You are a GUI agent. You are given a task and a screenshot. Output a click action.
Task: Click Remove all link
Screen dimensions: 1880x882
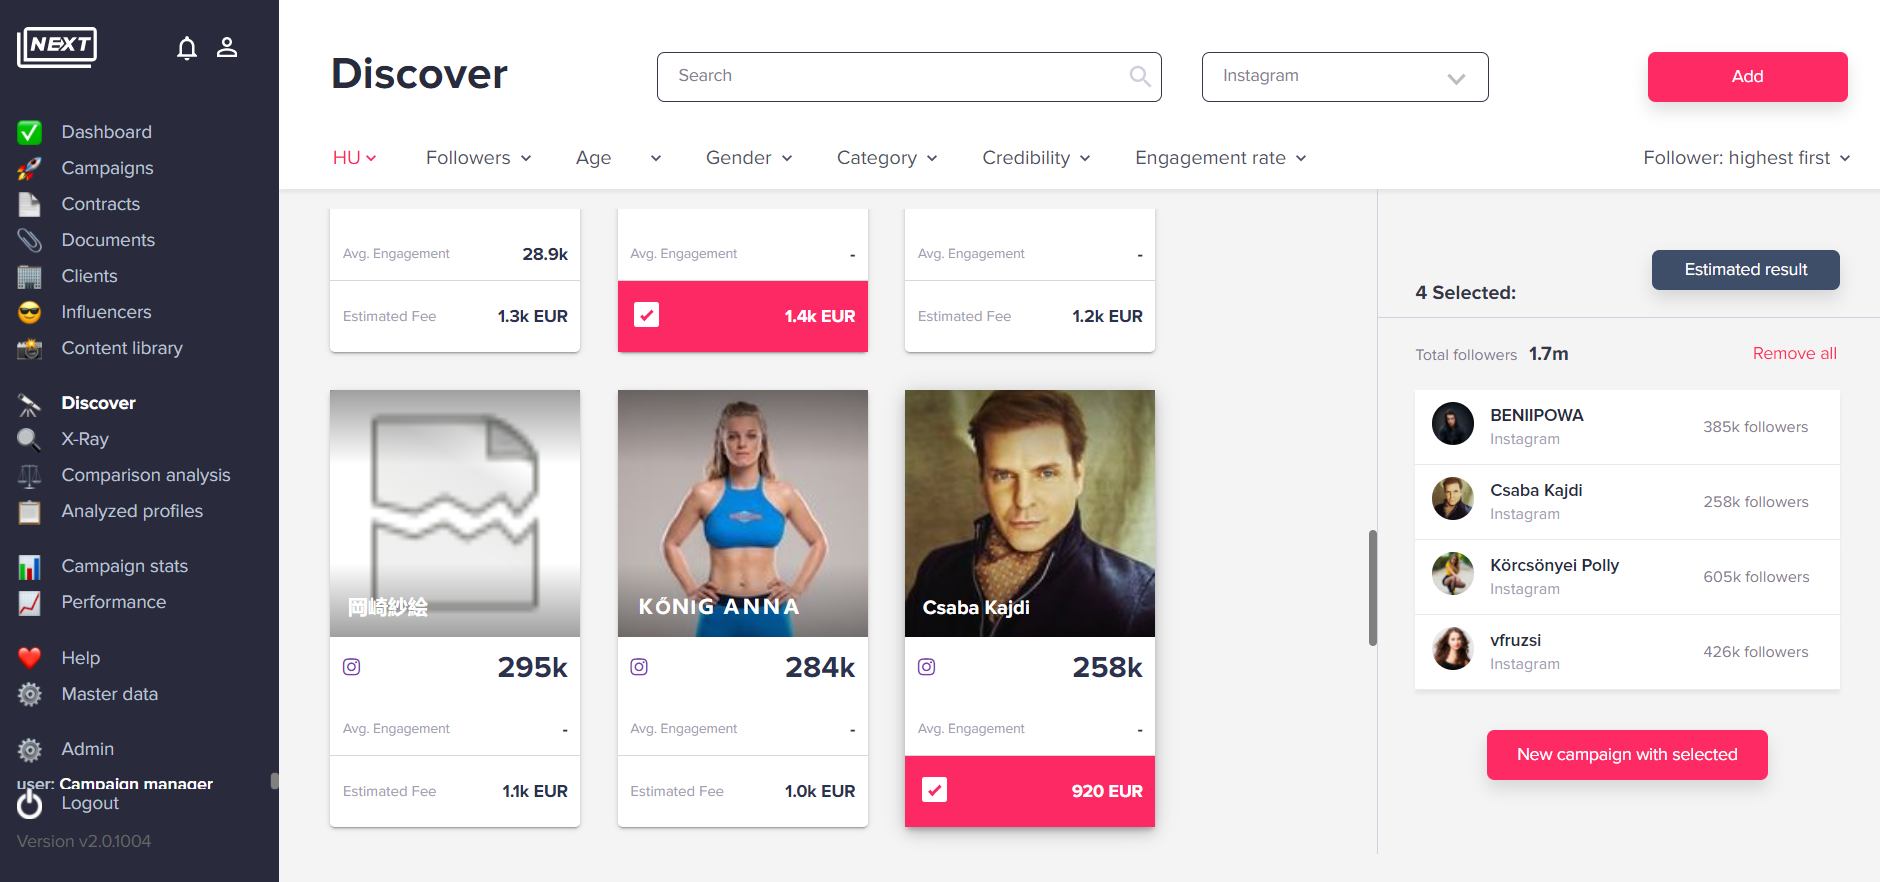1794,354
